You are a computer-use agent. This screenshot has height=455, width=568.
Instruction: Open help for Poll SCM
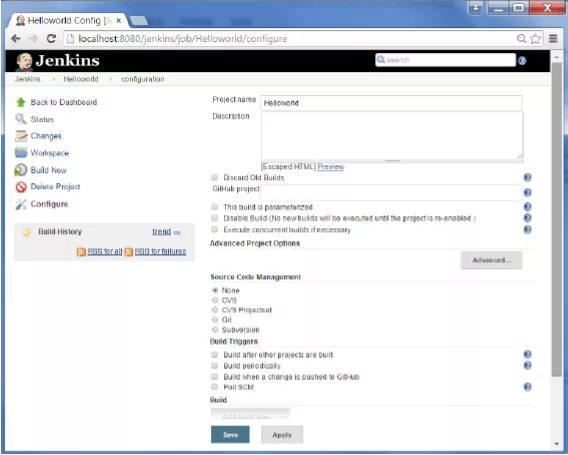pyautogui.click(x=527, y=387)
